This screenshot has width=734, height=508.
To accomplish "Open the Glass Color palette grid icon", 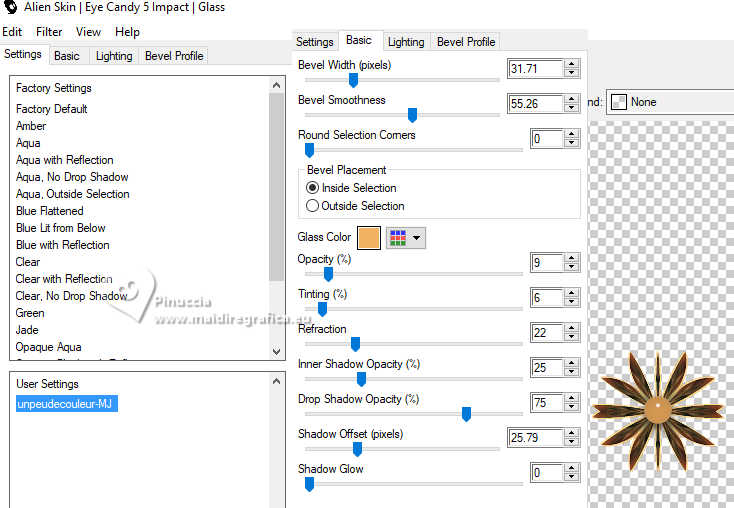I will pos(397,238).
